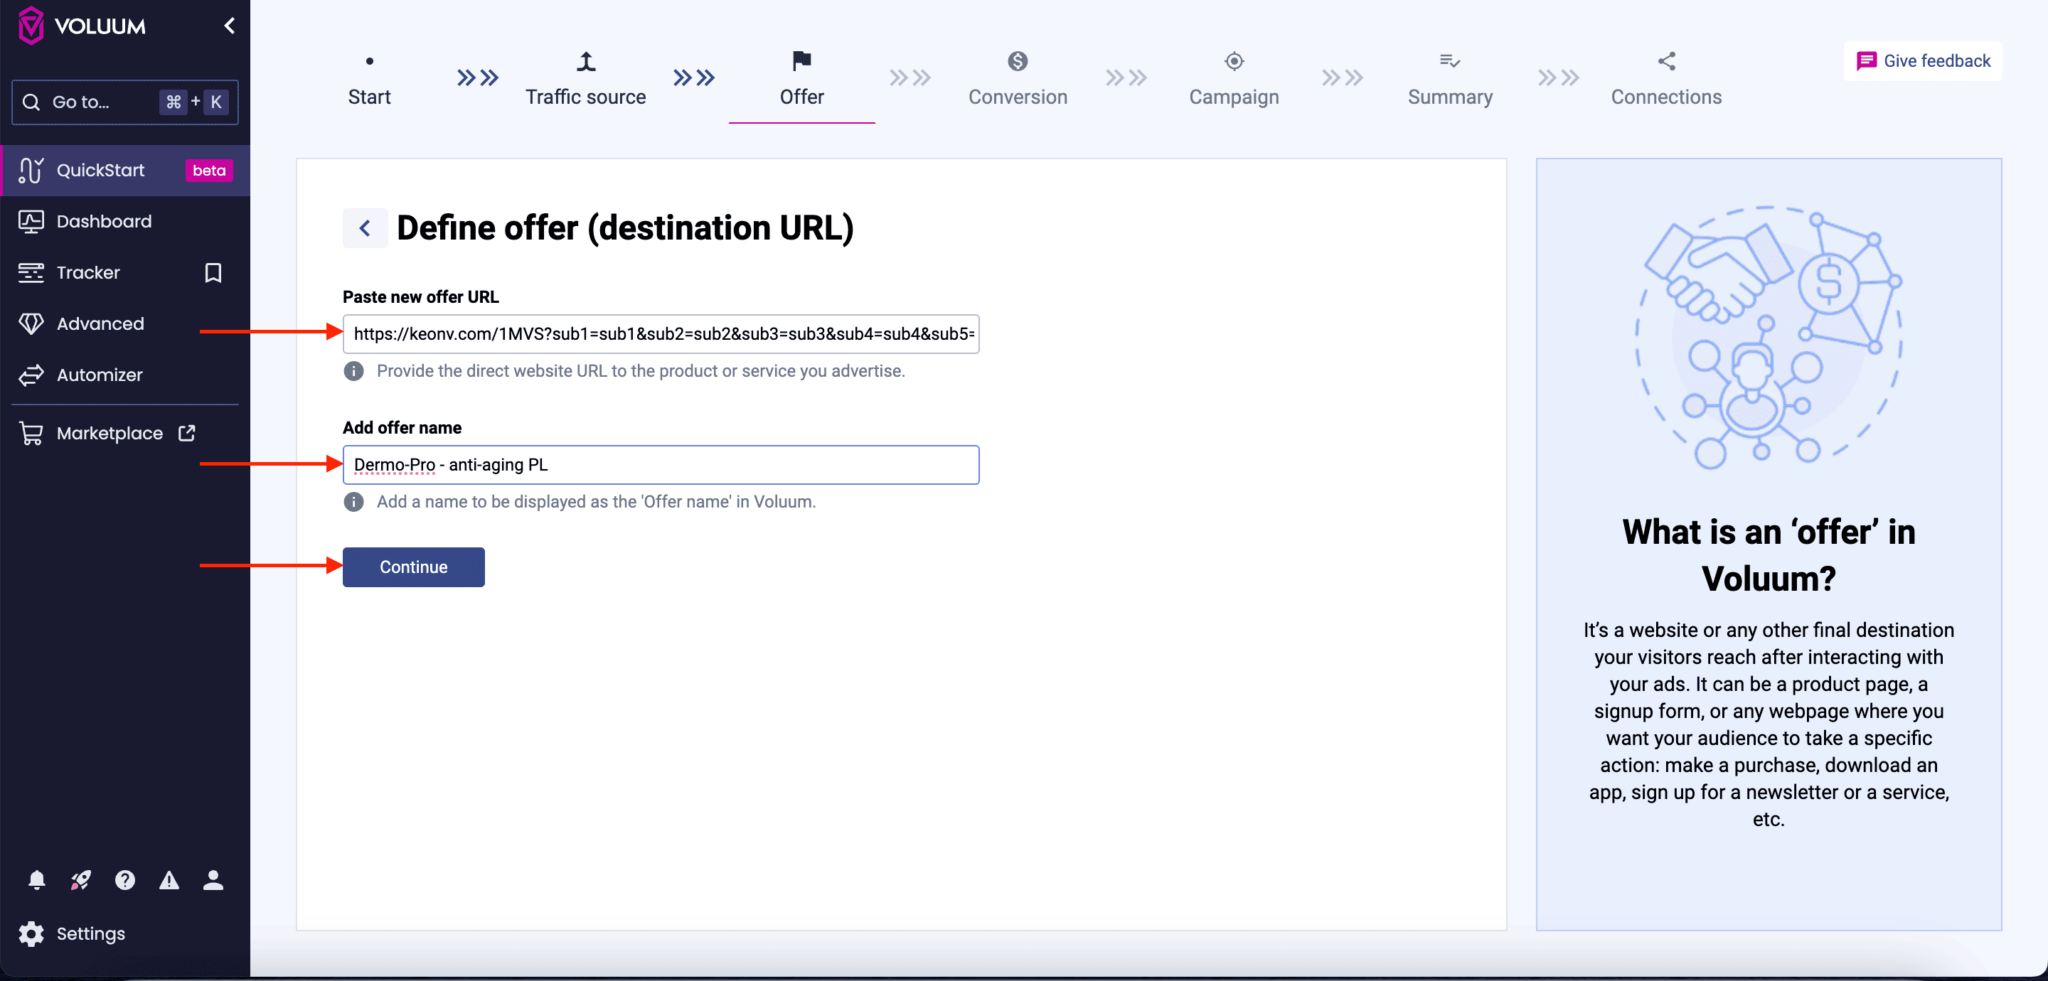Image resolution: width=2048 pixels, height=981 pixels.
Task: Click the Continue button
Action: tap(412, 567)
